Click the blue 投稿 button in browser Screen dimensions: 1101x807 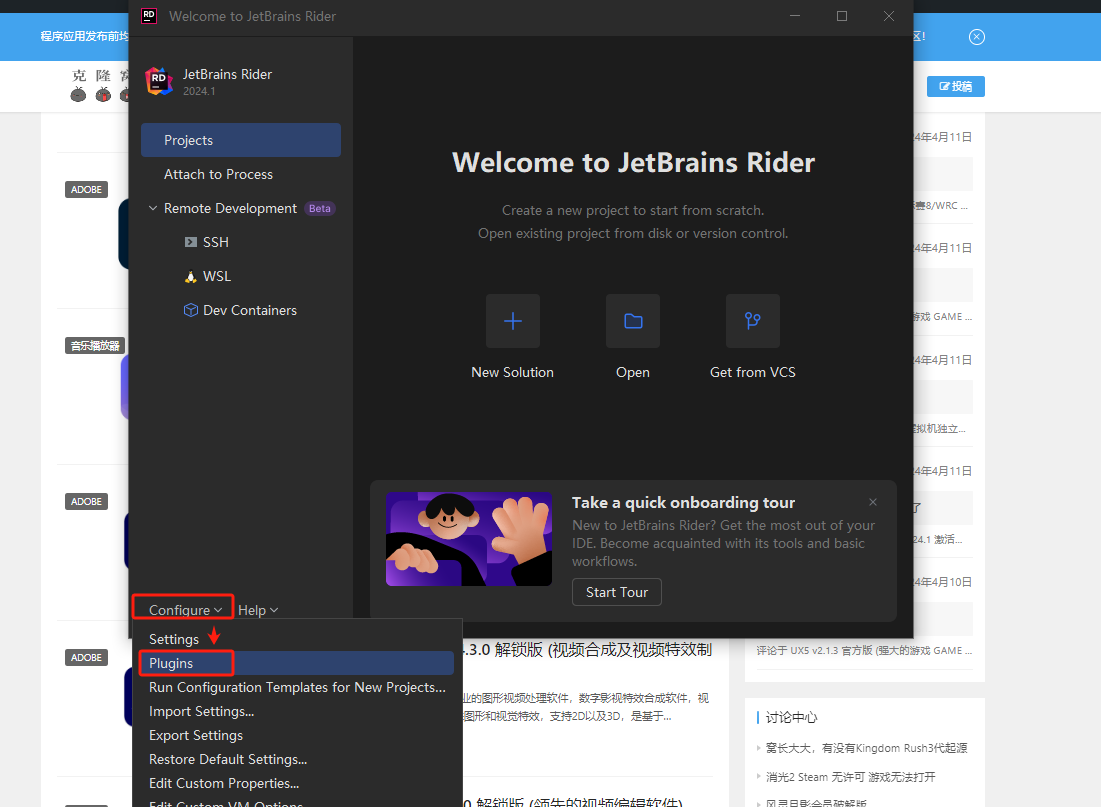(956, 86)
